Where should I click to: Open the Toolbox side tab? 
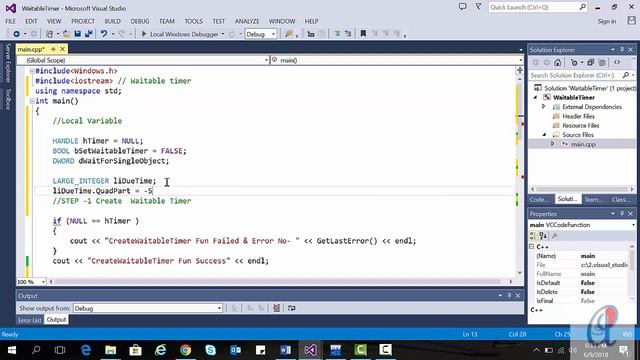[7, 99]
